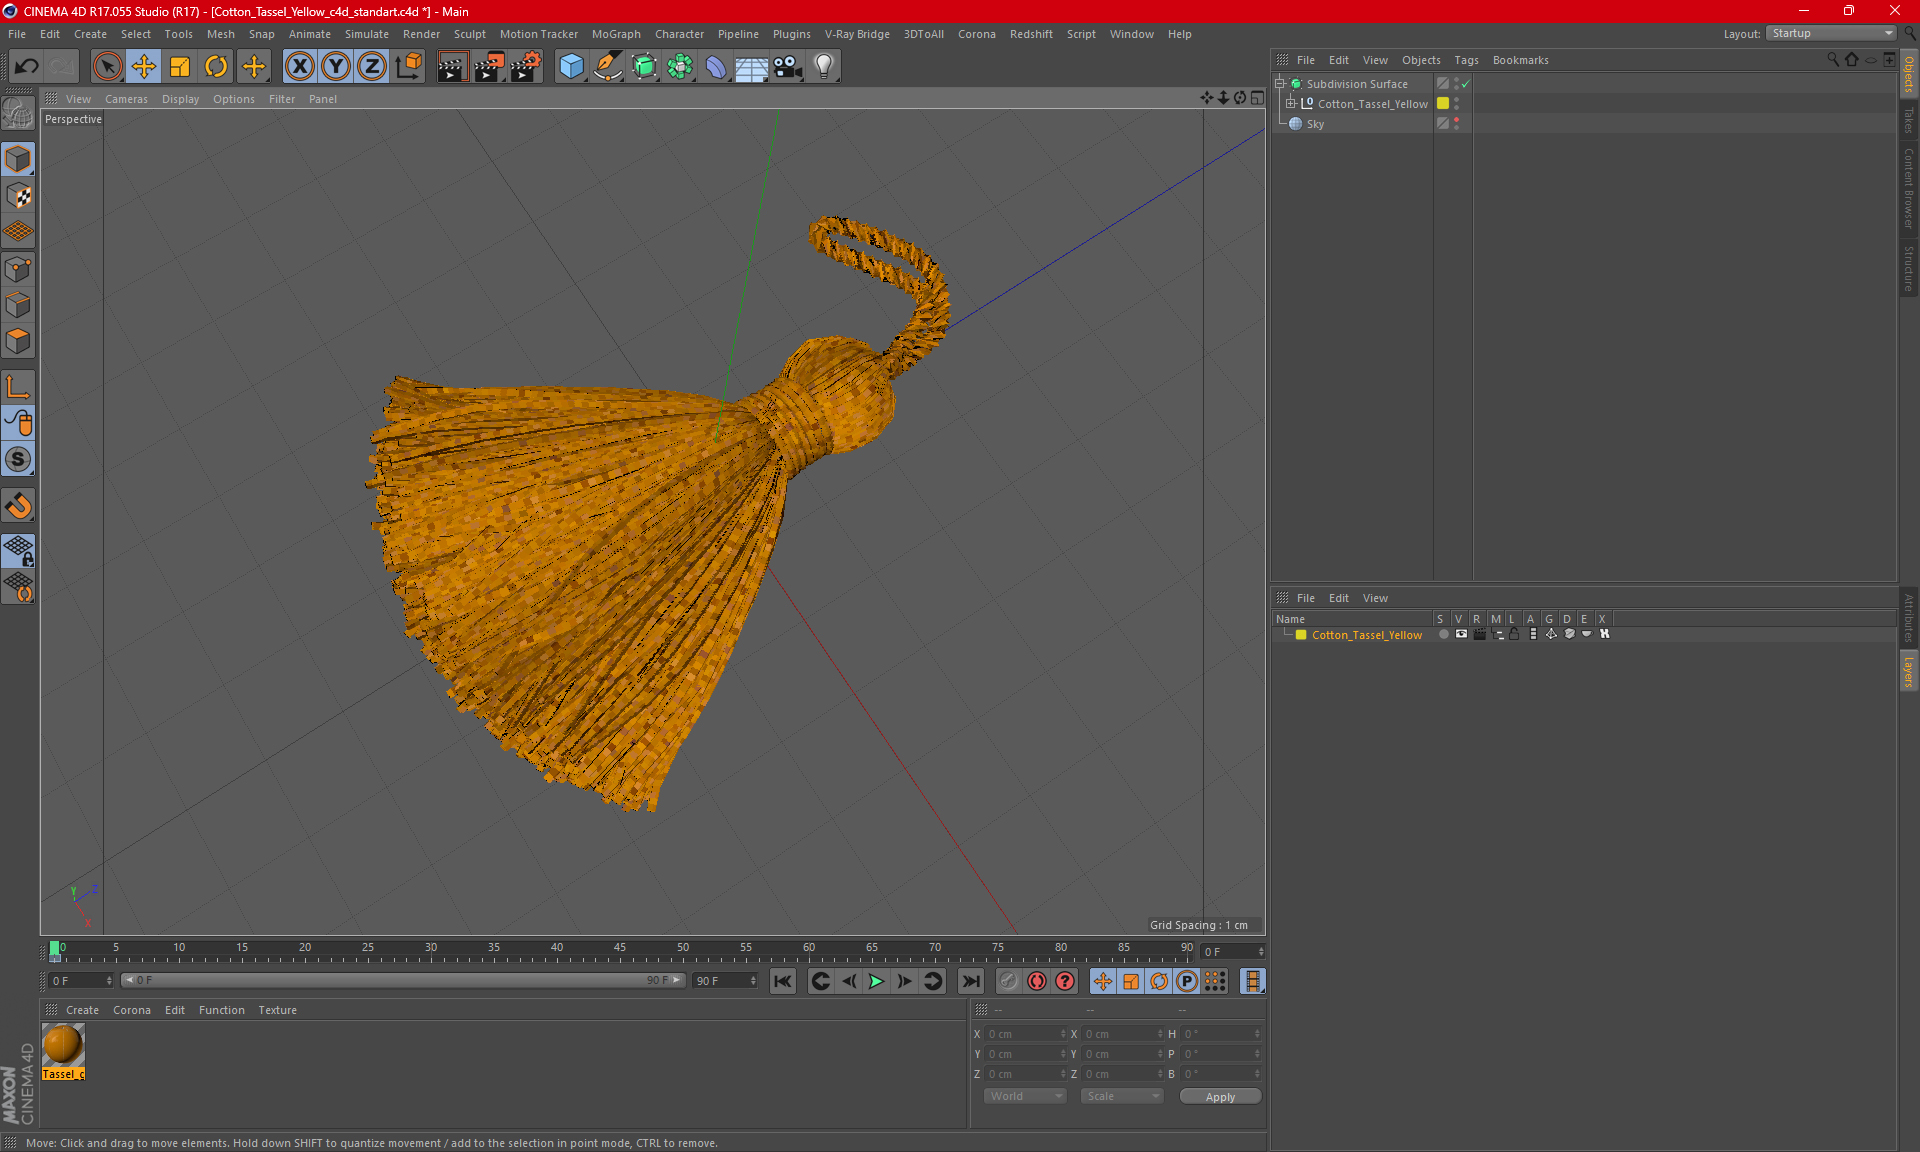Open the Layers side tab
The image size is (1920, 1152).
[1909, 672]
